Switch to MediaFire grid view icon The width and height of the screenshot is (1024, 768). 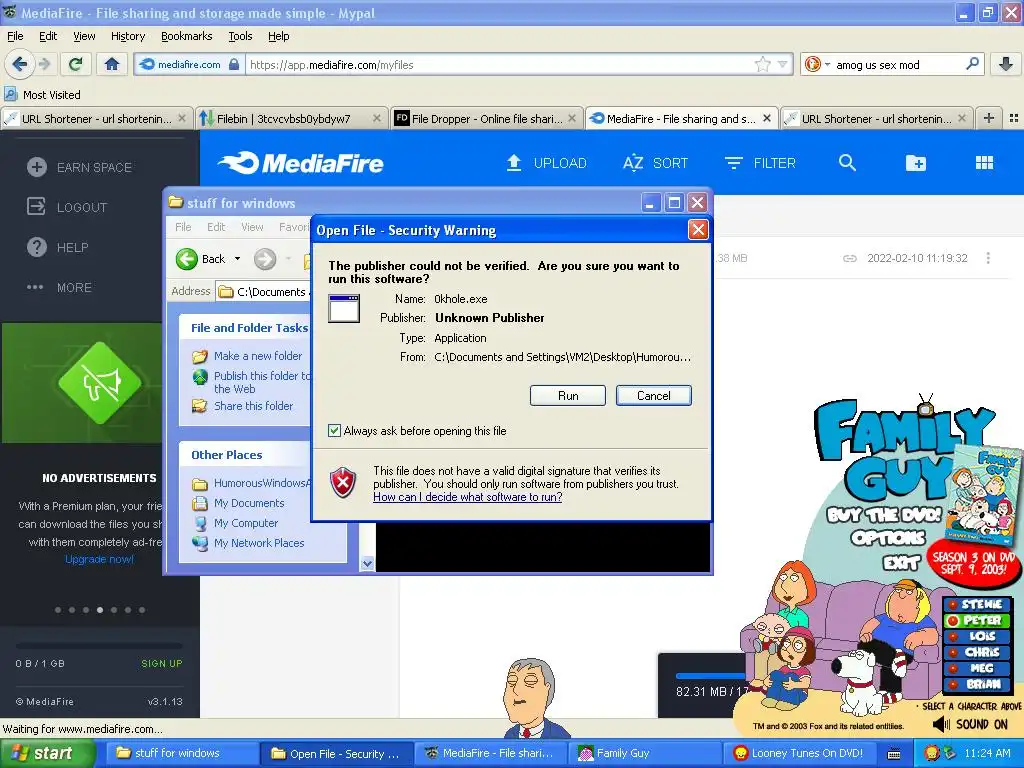pos(984,163)
